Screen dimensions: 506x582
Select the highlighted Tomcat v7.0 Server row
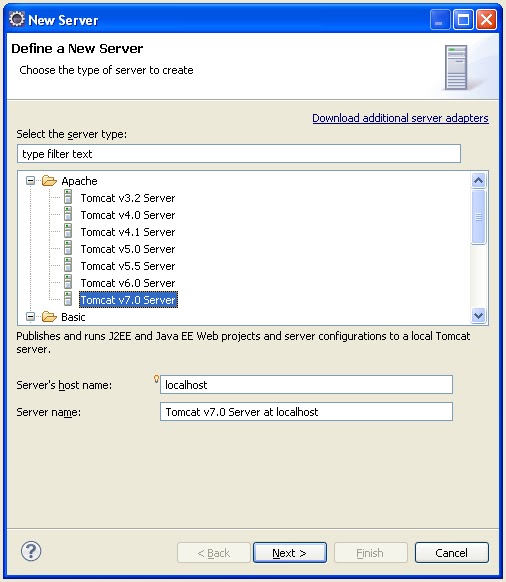coord(128,300)
